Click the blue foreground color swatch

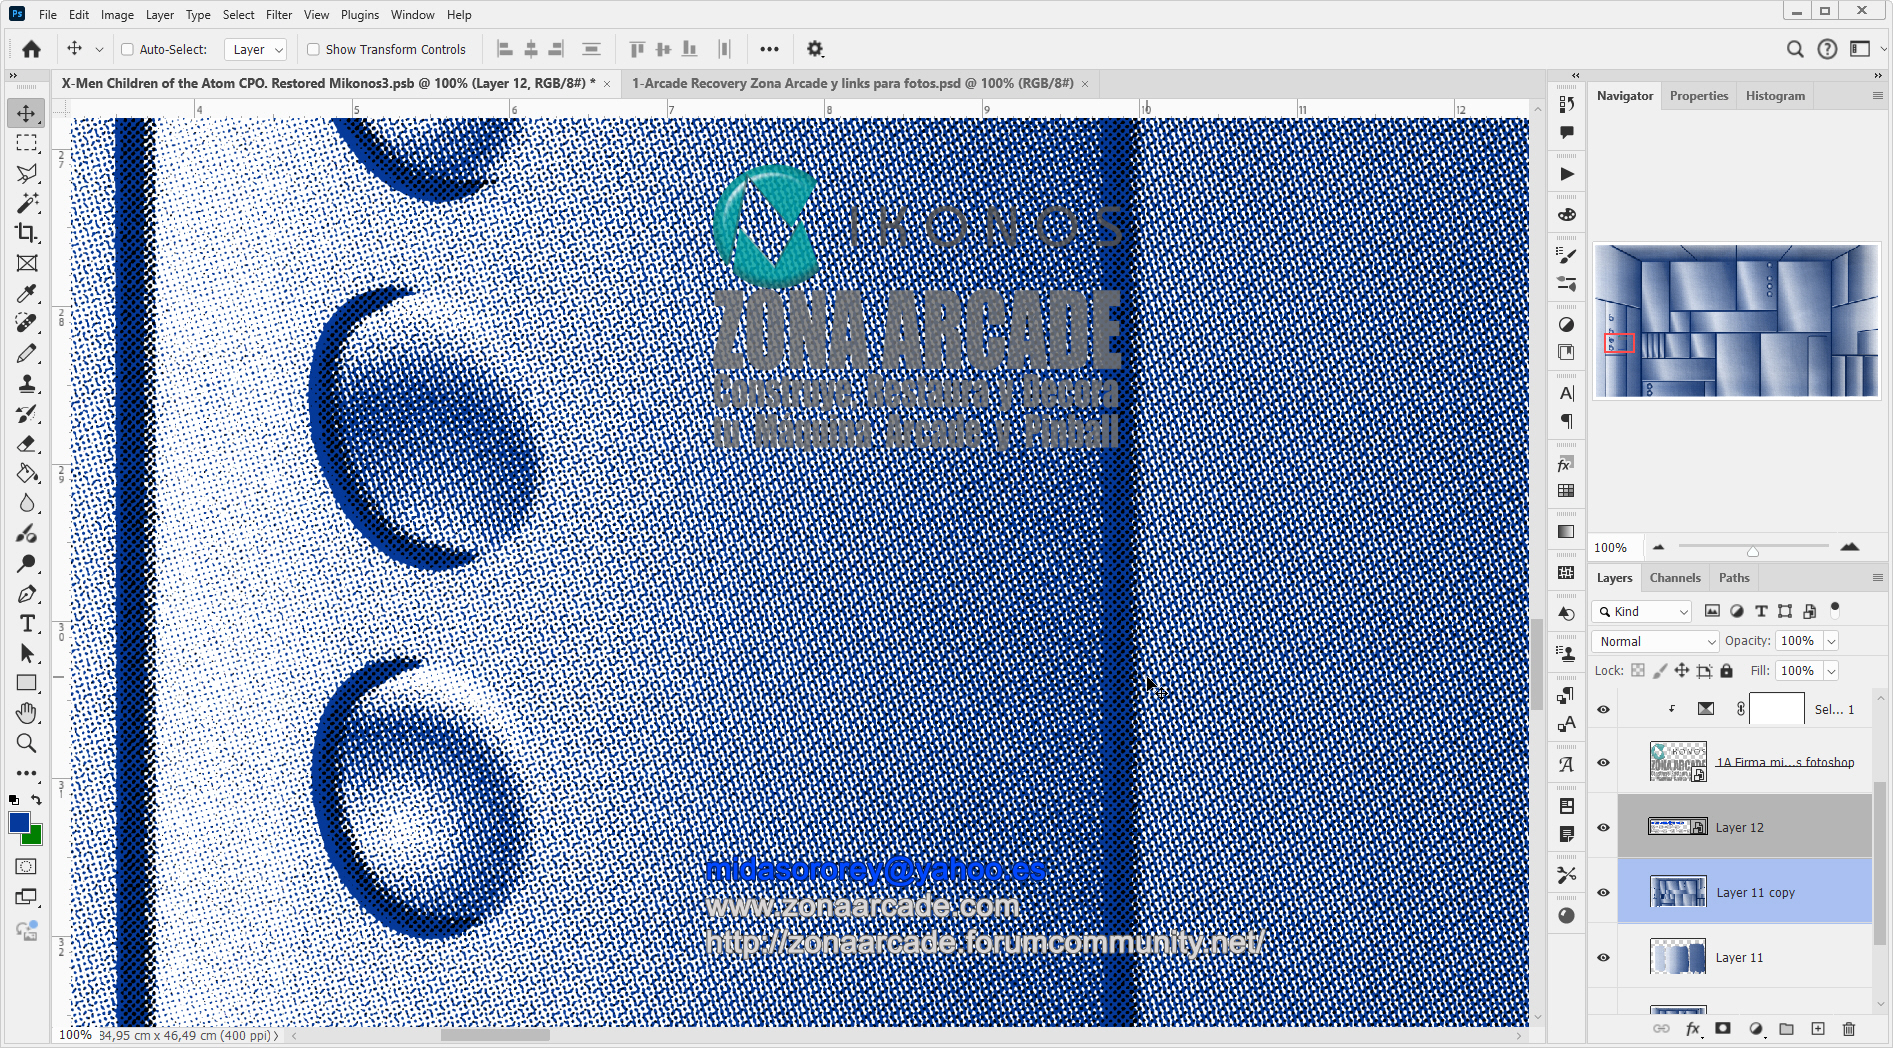tap(18, 821)
